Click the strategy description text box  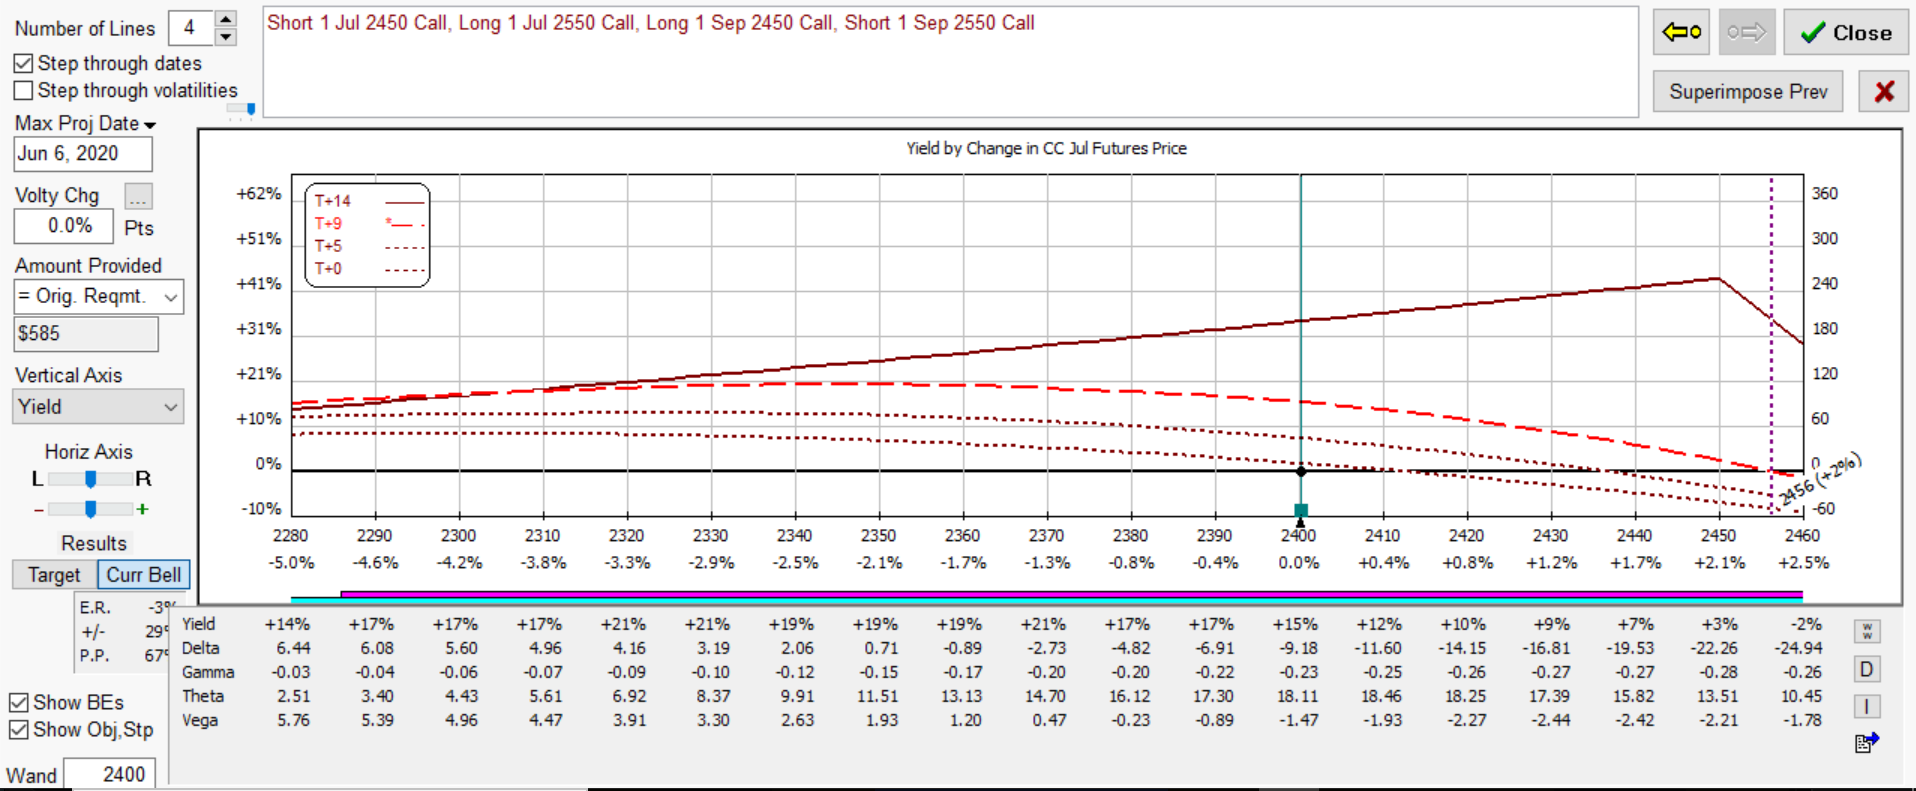(950, 62)
